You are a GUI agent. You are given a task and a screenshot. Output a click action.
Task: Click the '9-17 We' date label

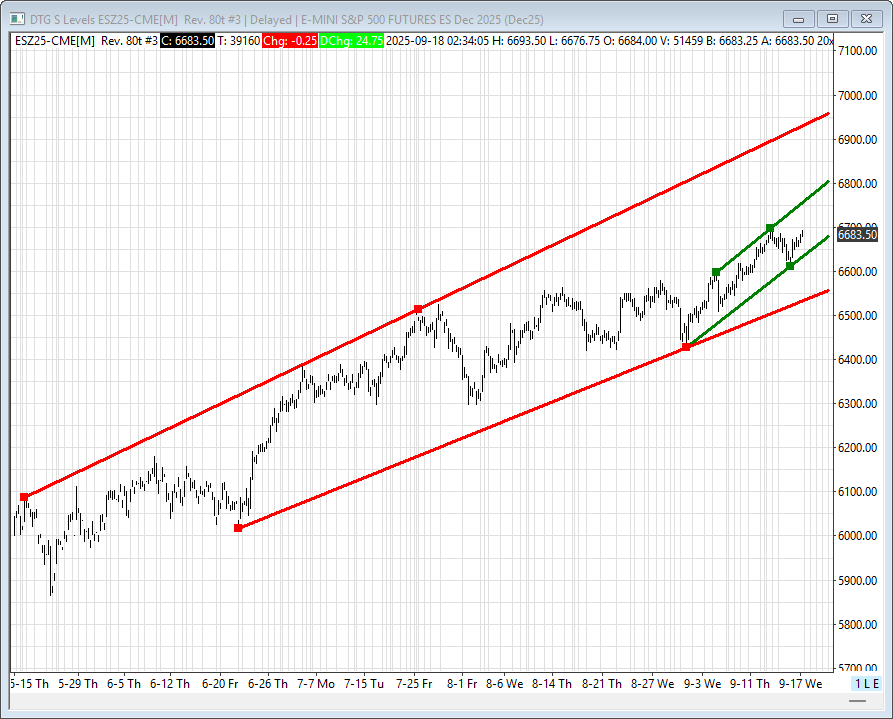click(x=800, y=684)
